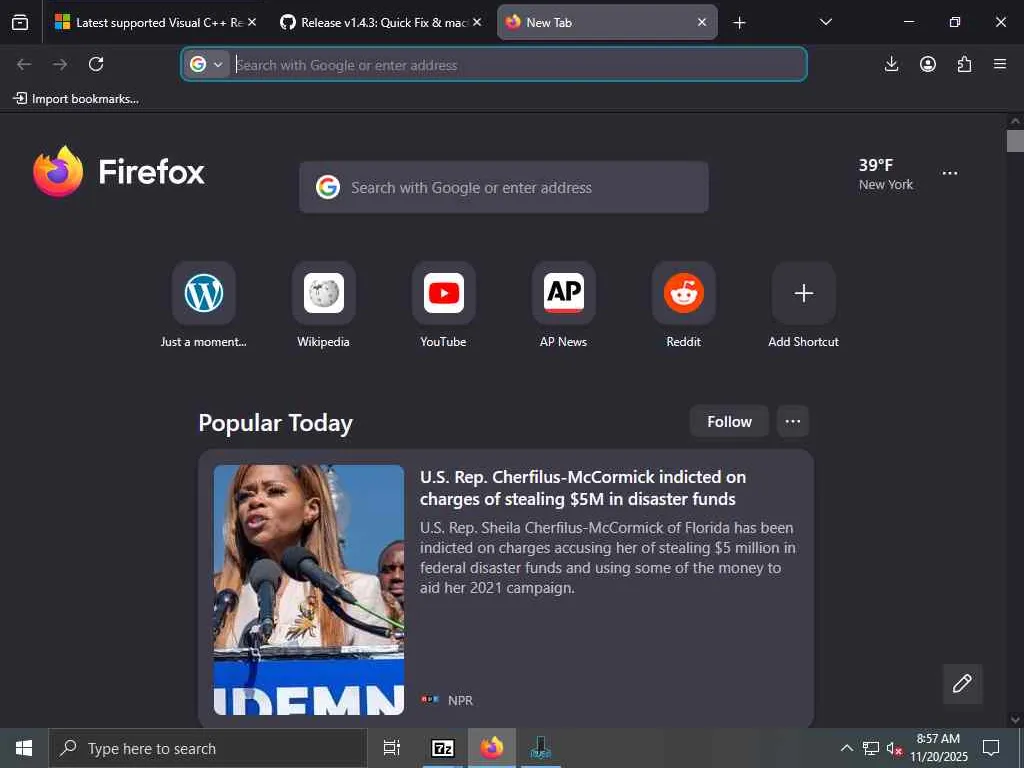1024x768 pixels.
Task: Open Windows Task View
Action: tap(392, 748)
